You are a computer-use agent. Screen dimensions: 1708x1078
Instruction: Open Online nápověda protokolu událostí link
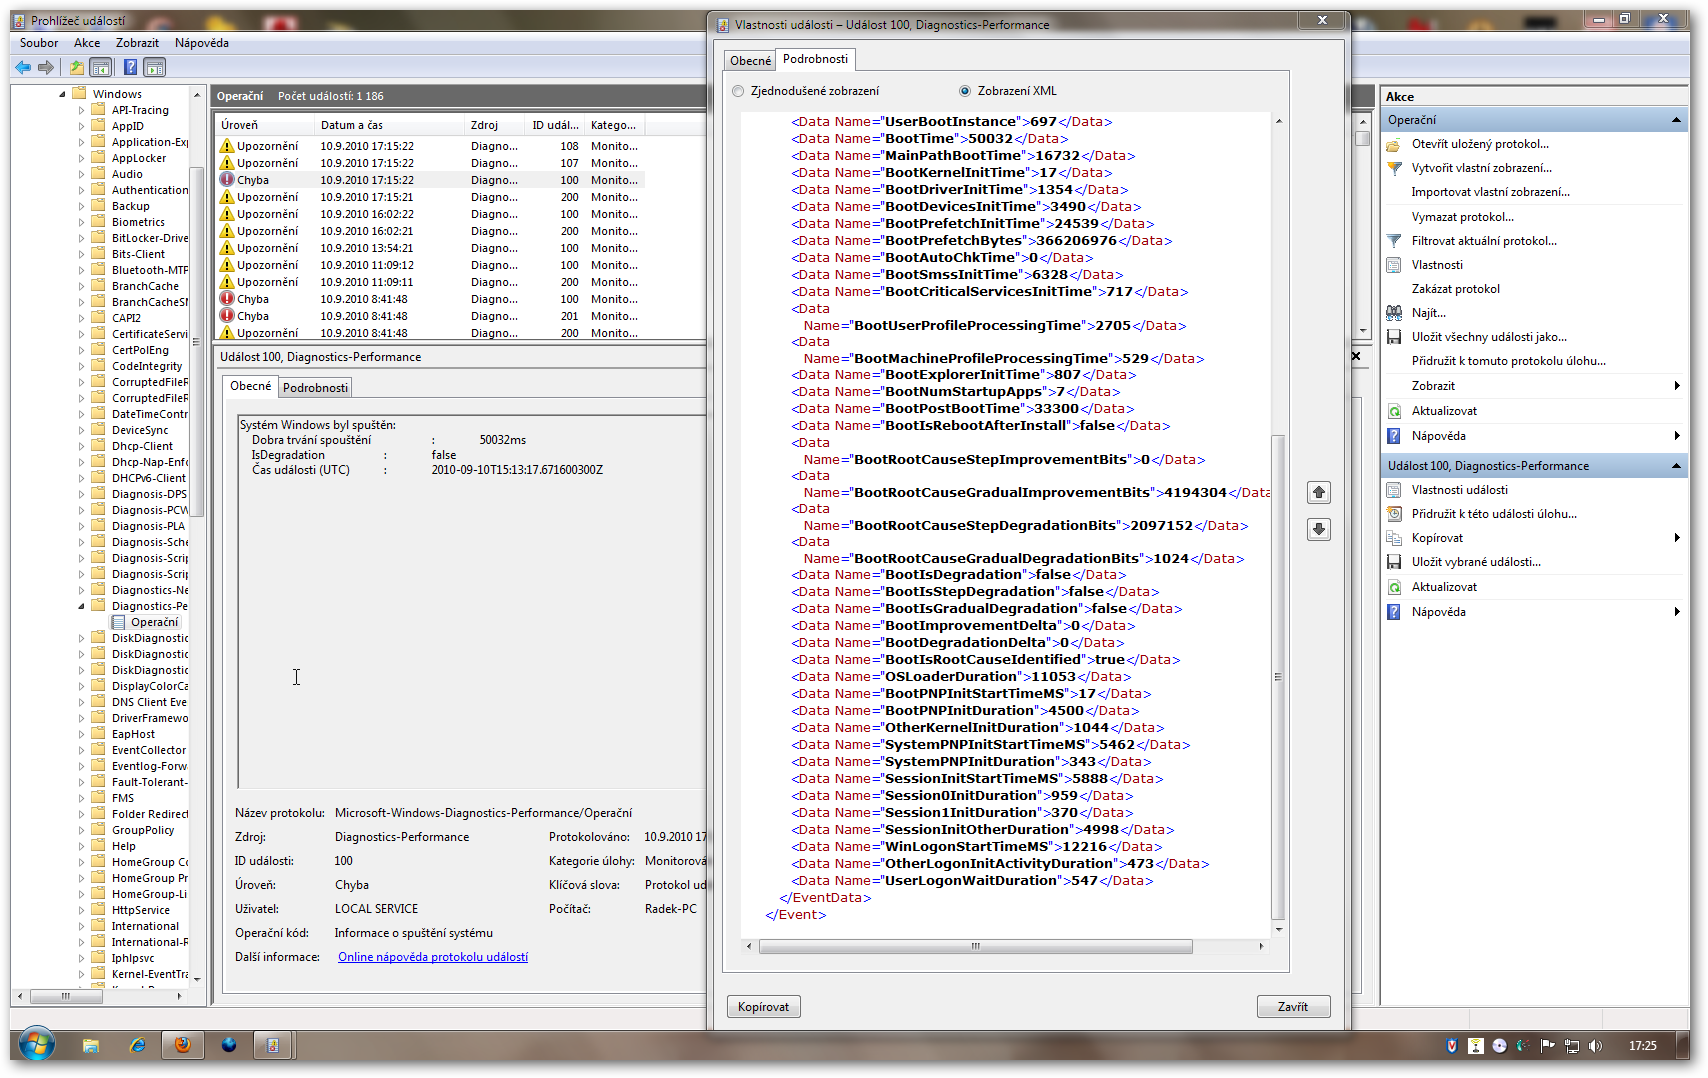tap(433, 957)
